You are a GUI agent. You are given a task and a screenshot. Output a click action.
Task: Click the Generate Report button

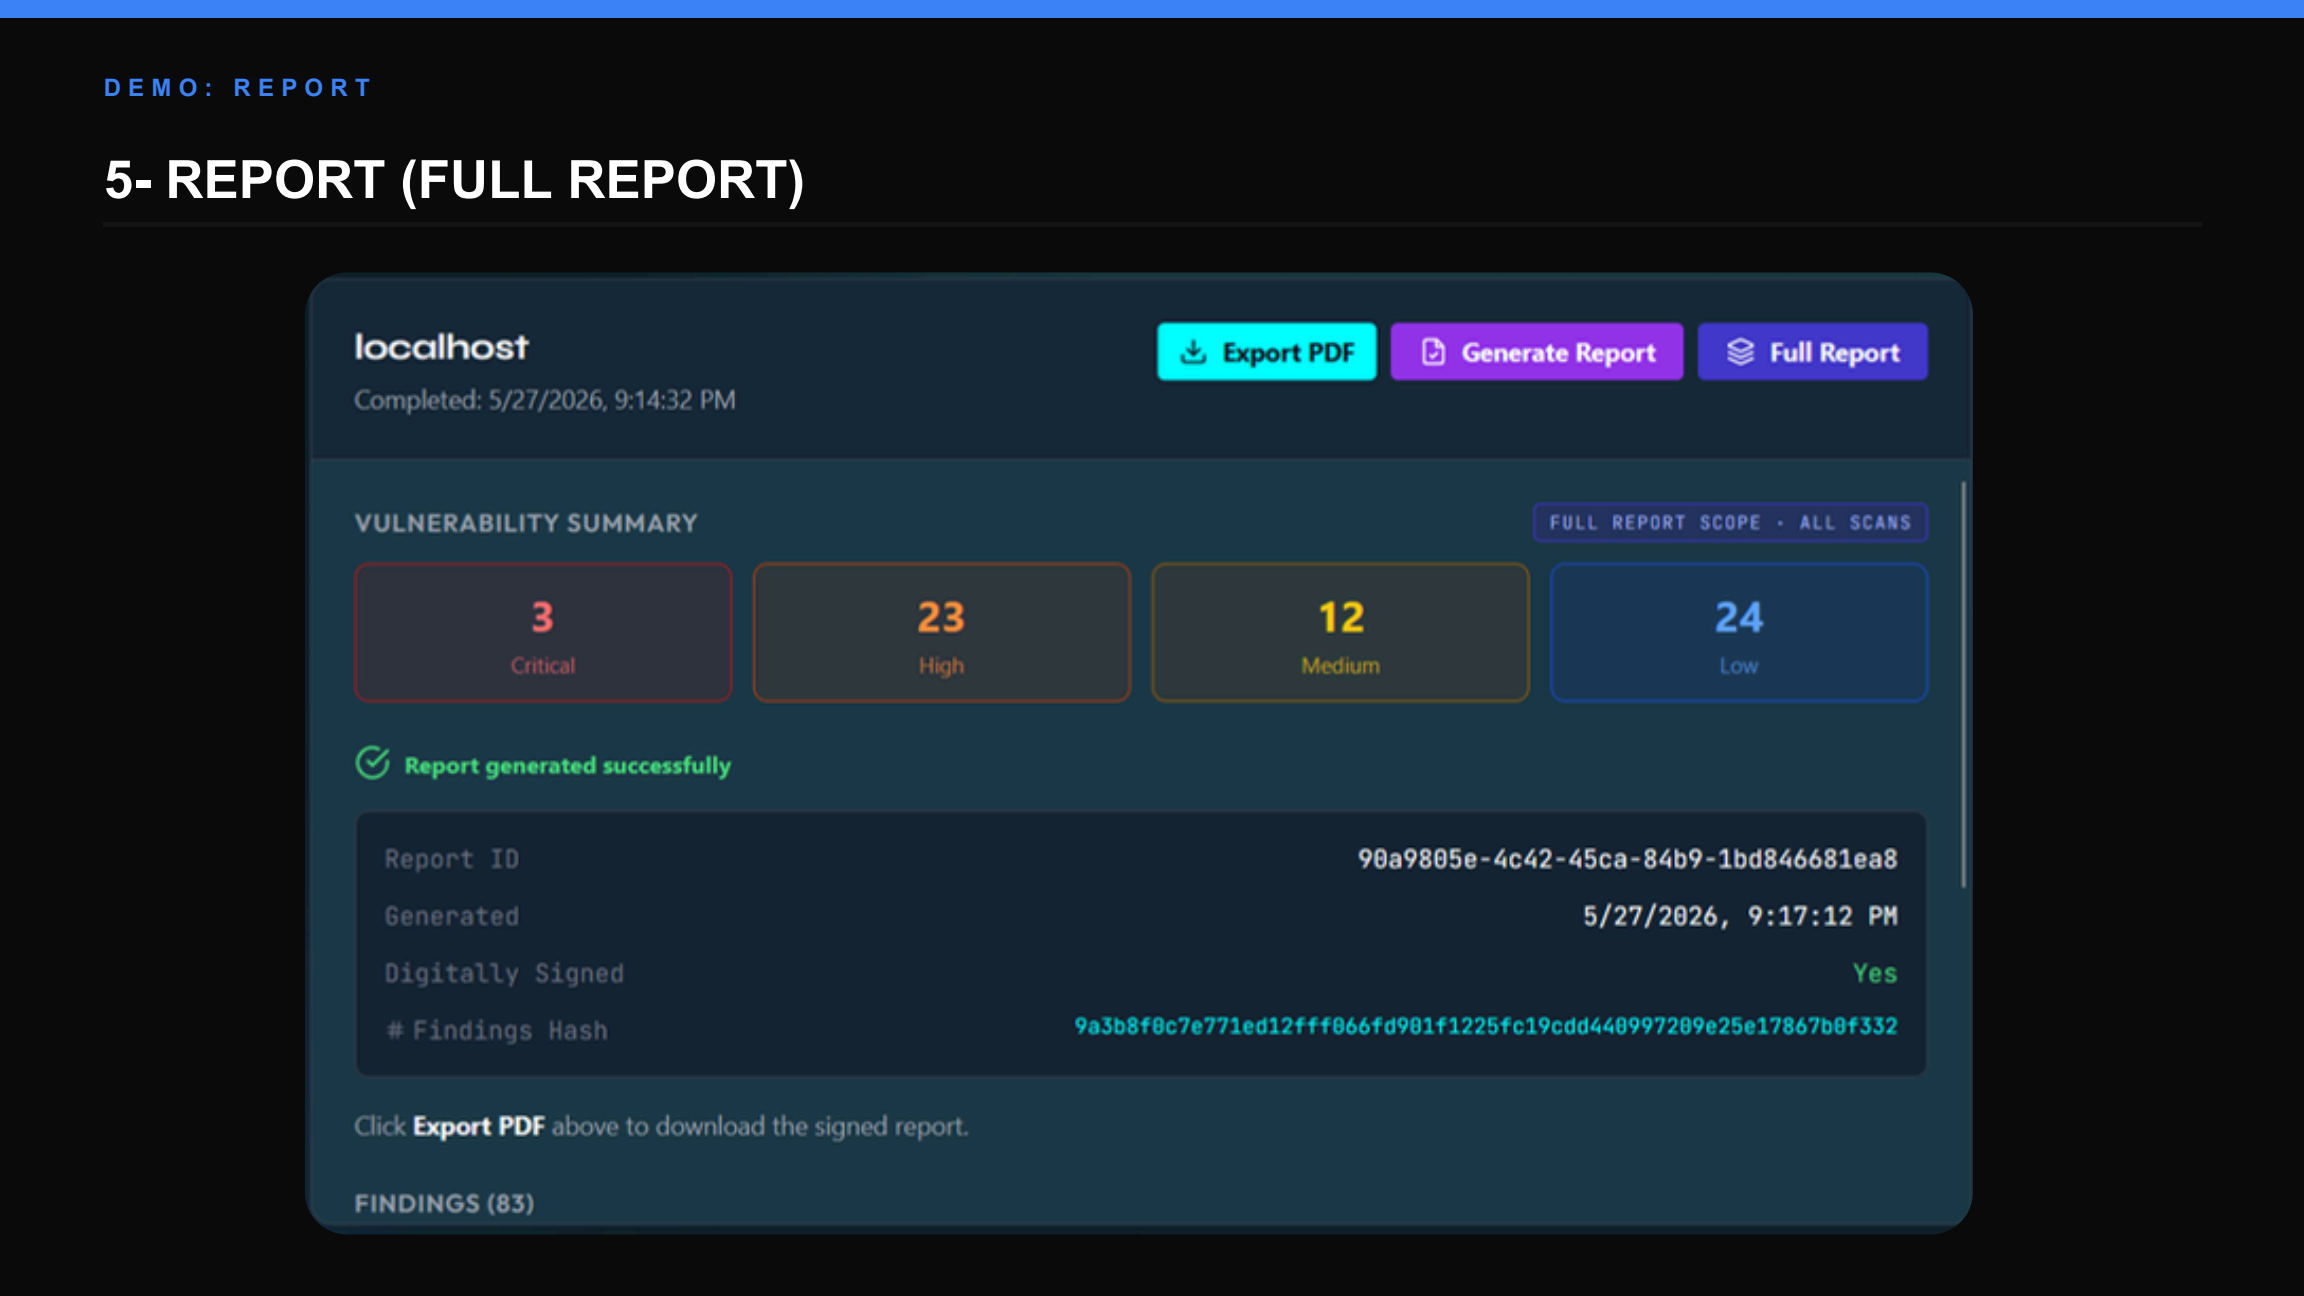1537,352
